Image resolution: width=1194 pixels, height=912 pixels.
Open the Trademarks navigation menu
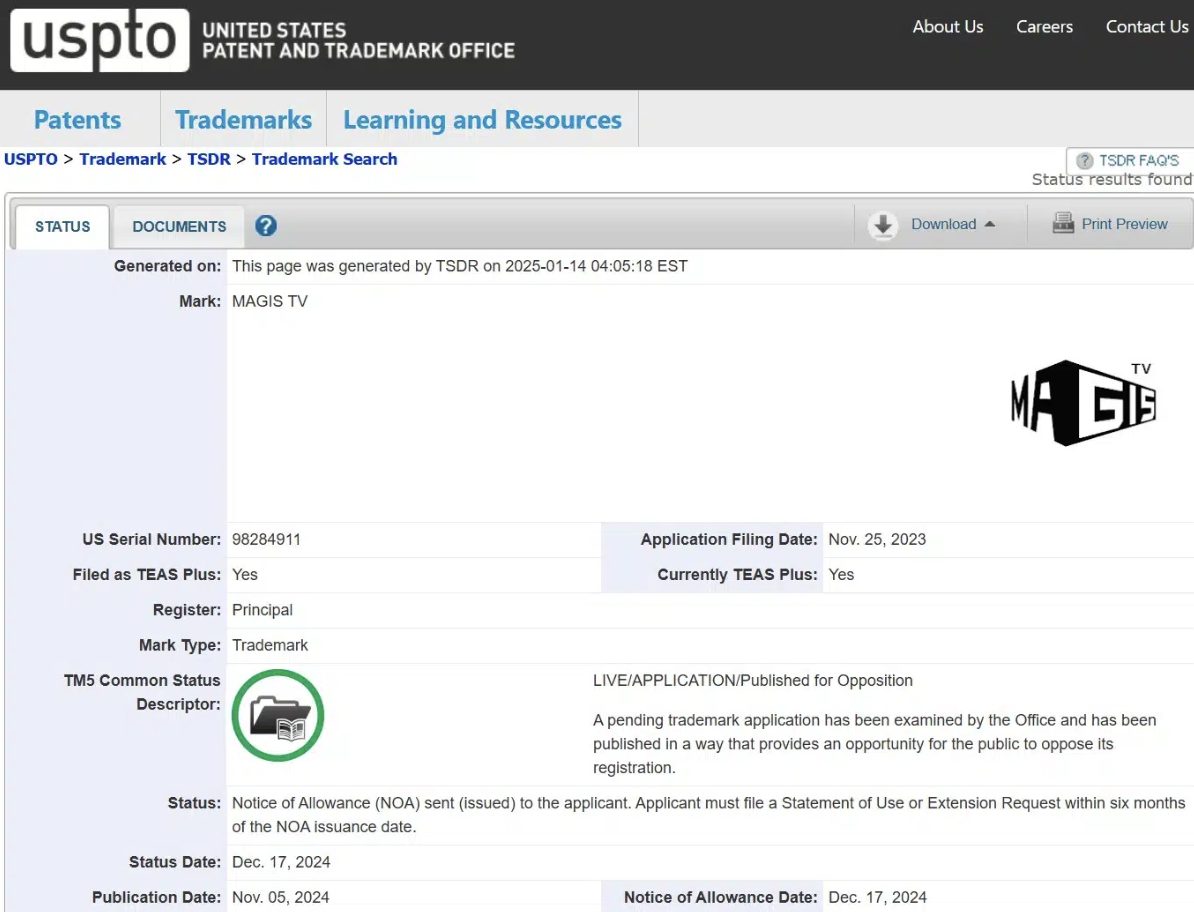243,120
